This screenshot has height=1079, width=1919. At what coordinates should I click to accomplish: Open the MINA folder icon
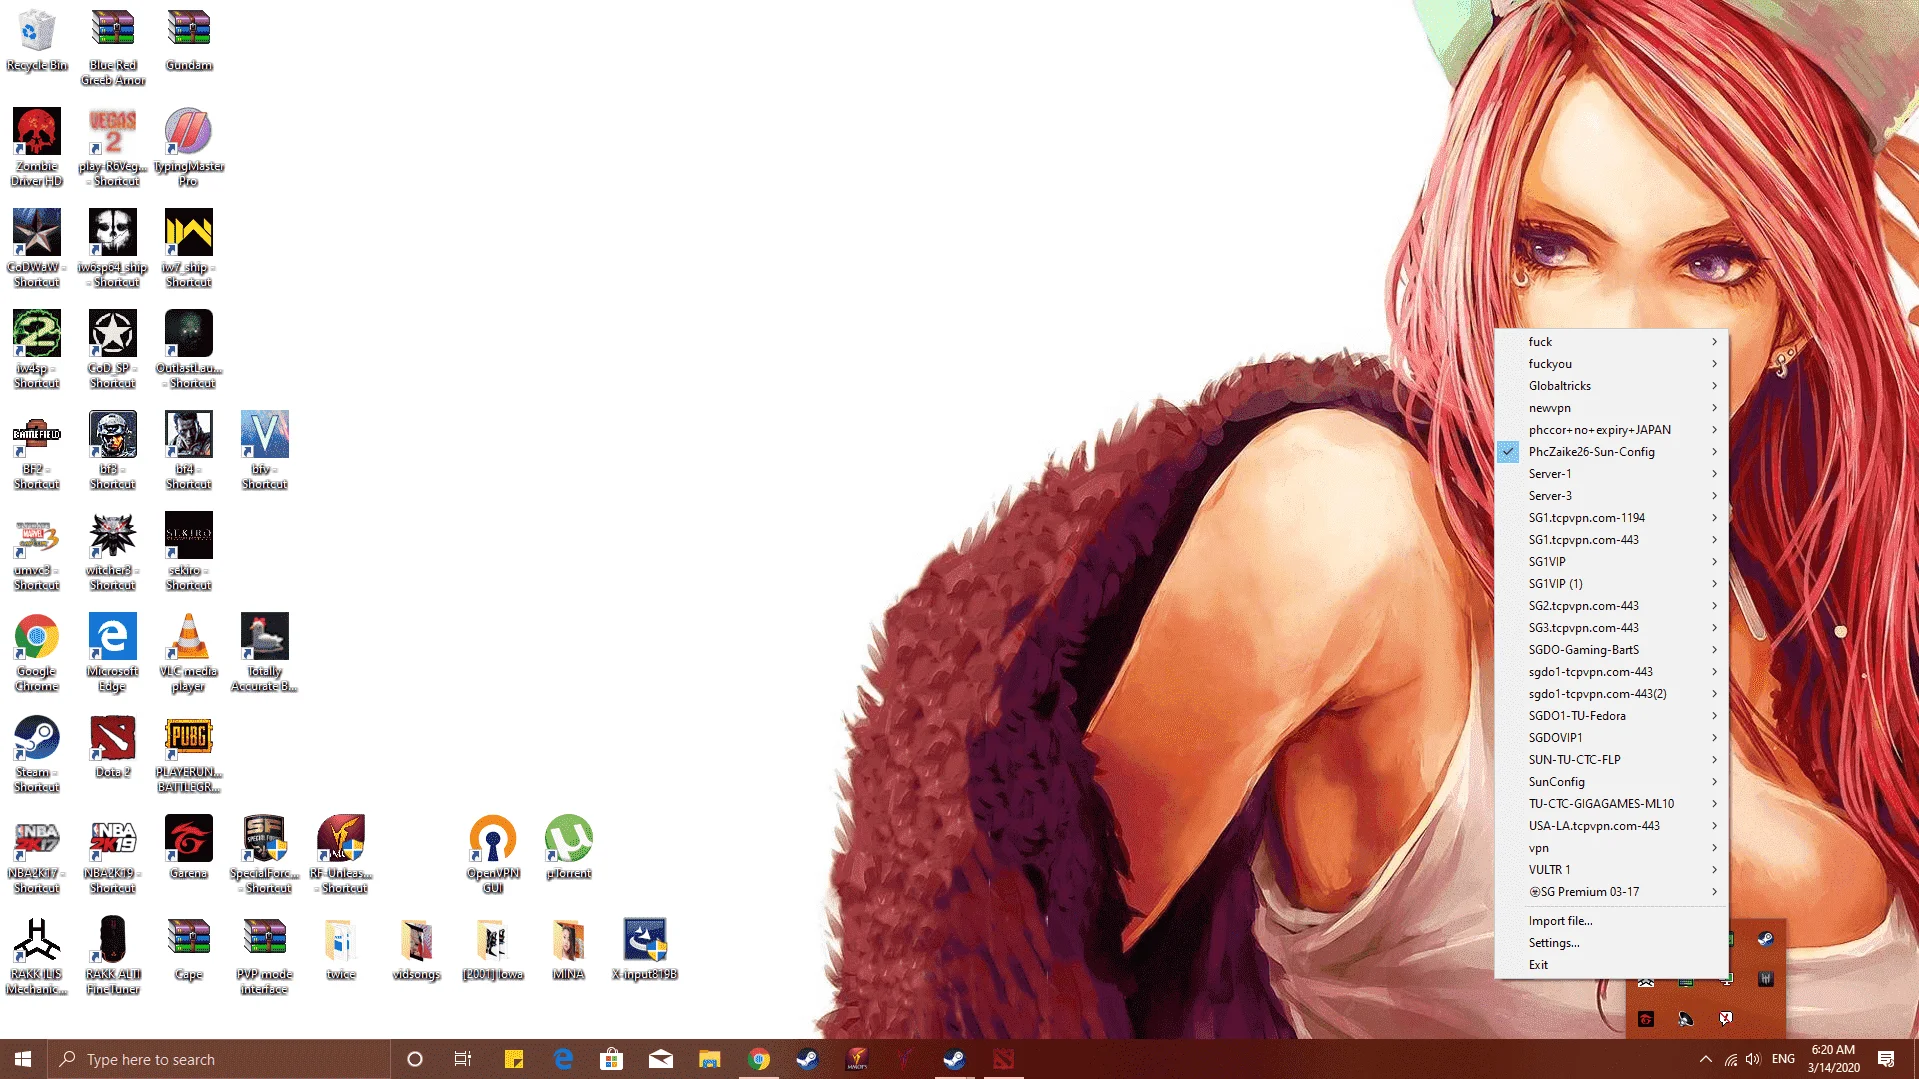(x=569, y=947)
